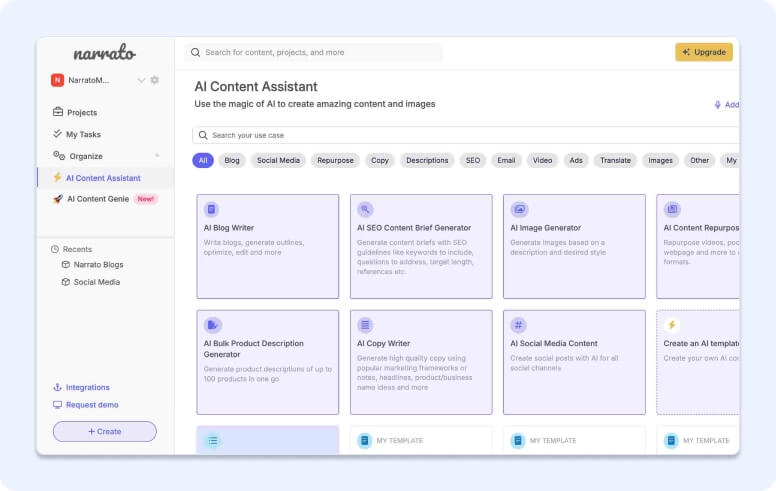
Task: Open Projects in the sidebar
Action: click(x=82, y=112)
